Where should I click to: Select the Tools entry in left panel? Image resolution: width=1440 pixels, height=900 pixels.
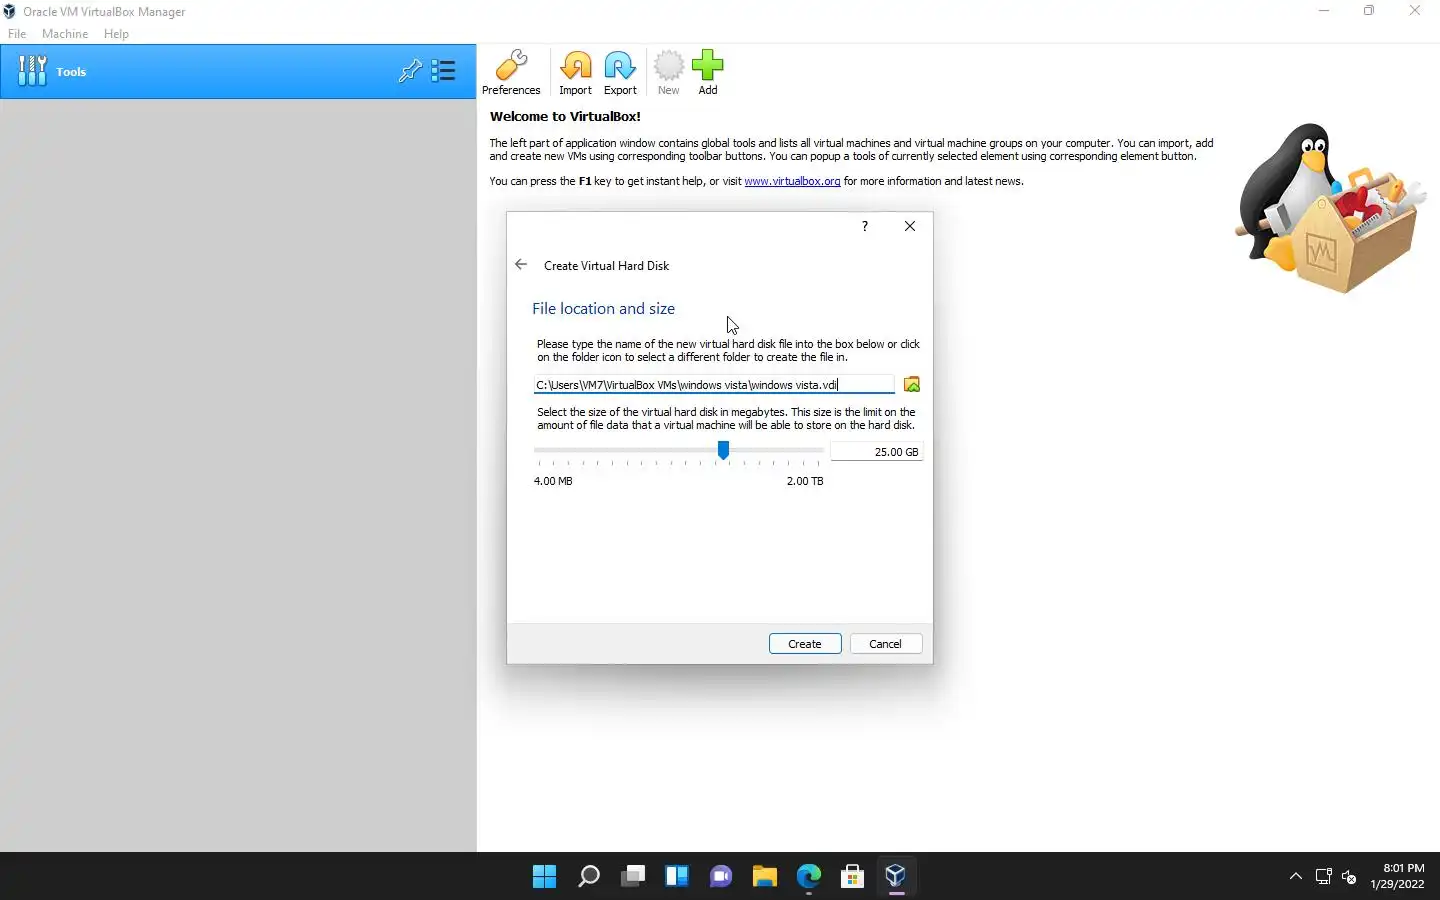pyautogui.click(x=238, y=71)
